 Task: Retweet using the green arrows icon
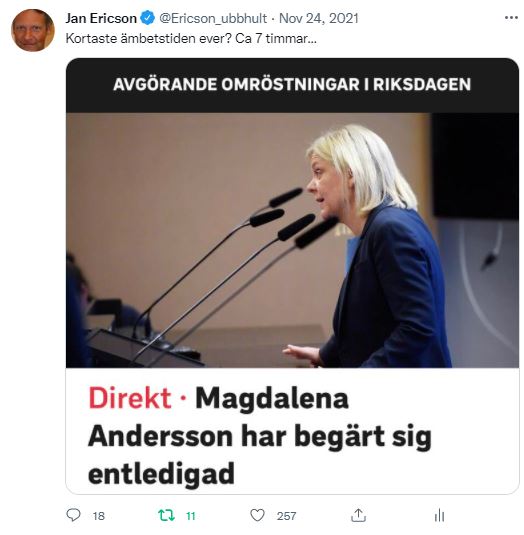(x=166, y=515)
